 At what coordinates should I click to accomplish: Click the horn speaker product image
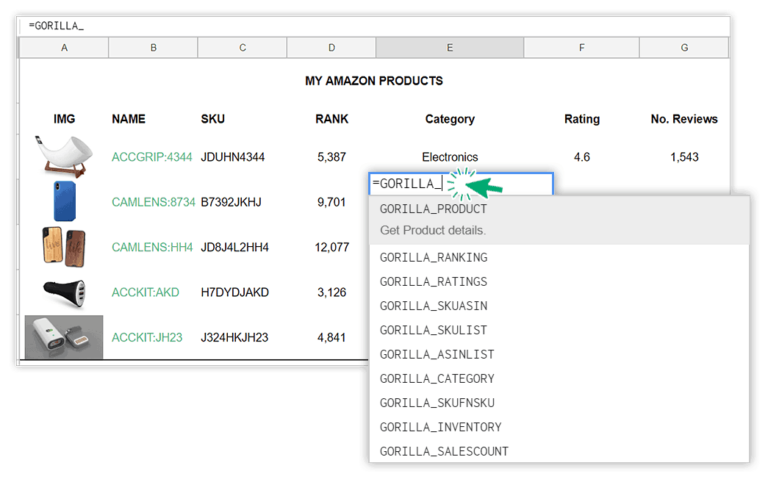click(x=64, y=156)
